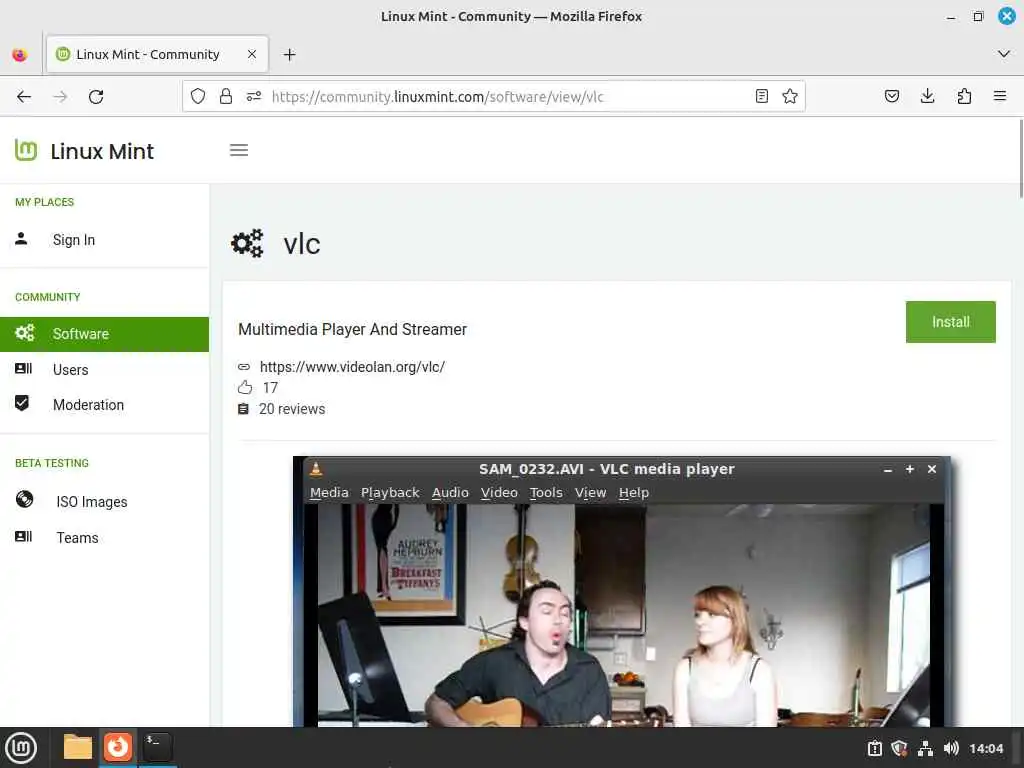
Task: Click the notification tray icon beside shield
Action: click(874, 748)
